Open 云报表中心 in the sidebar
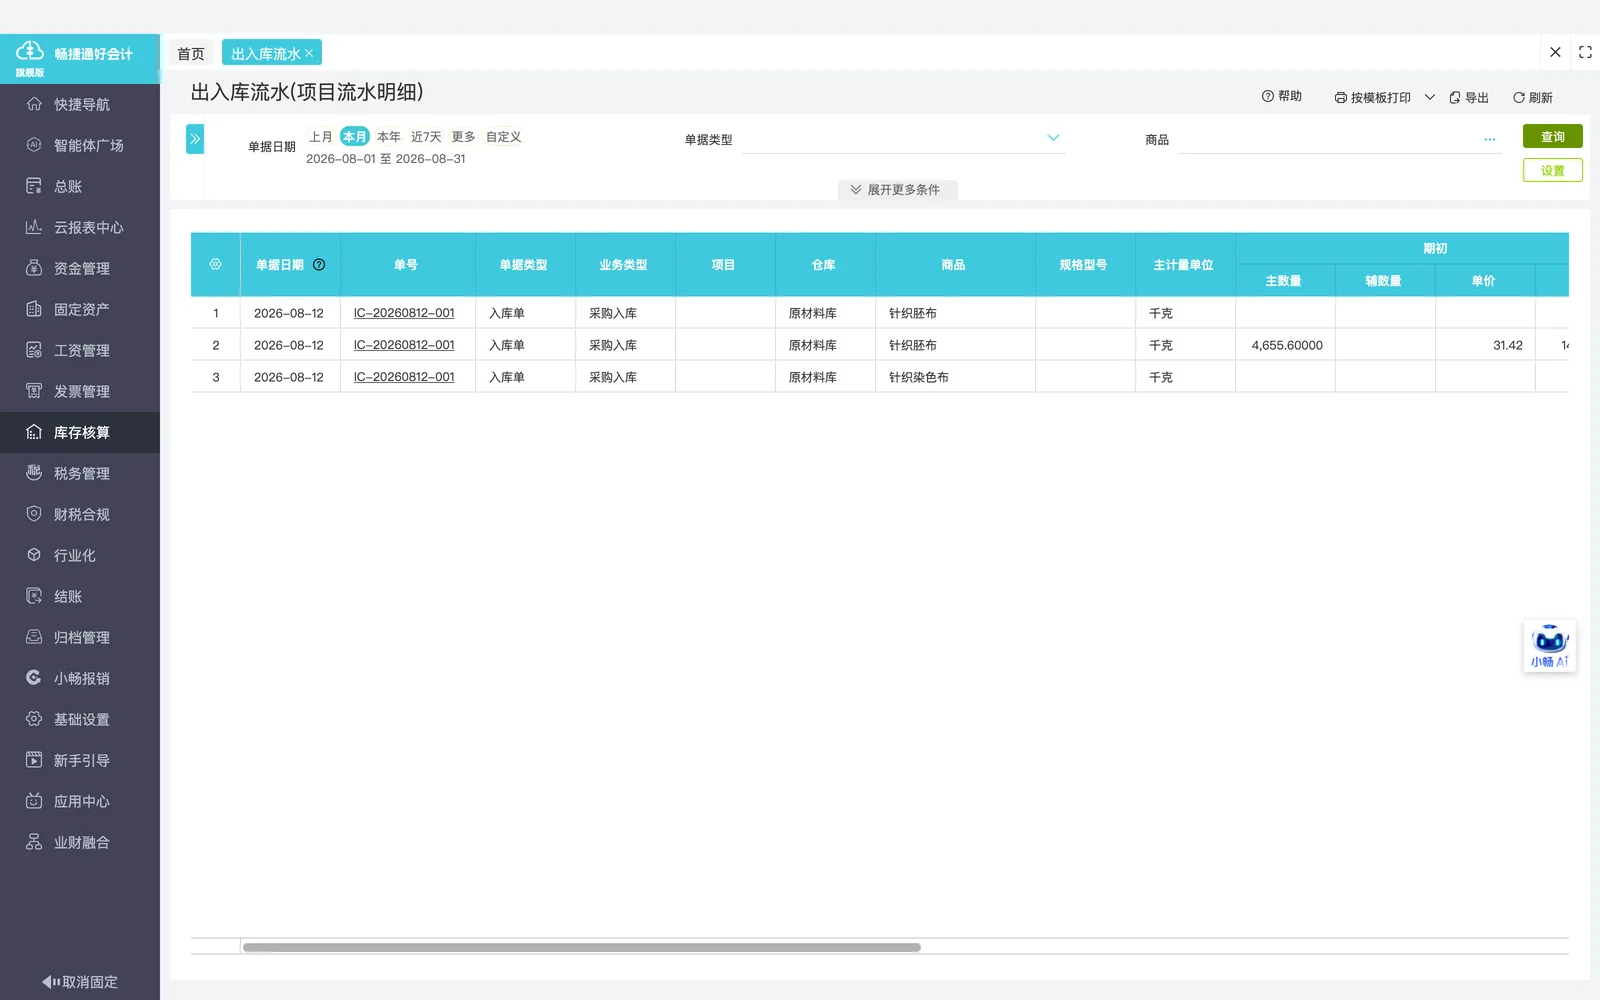 click(x=80, y=227)
